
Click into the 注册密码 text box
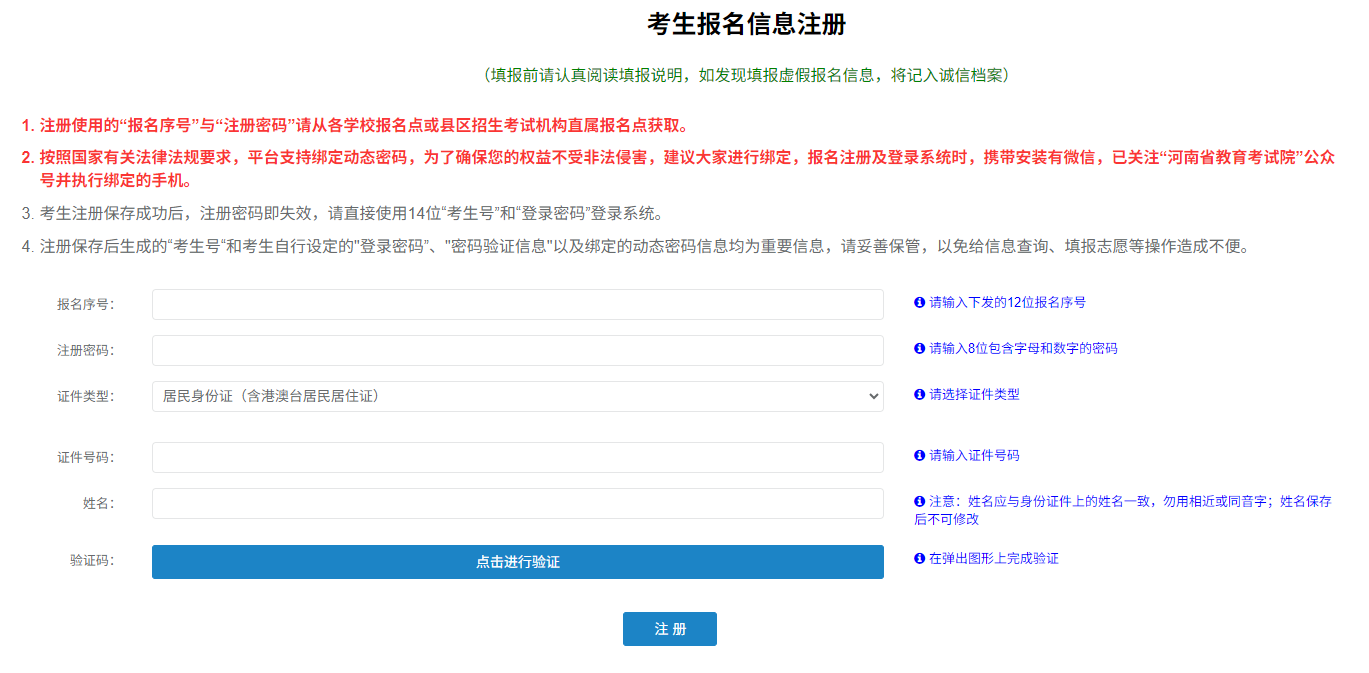517,350
